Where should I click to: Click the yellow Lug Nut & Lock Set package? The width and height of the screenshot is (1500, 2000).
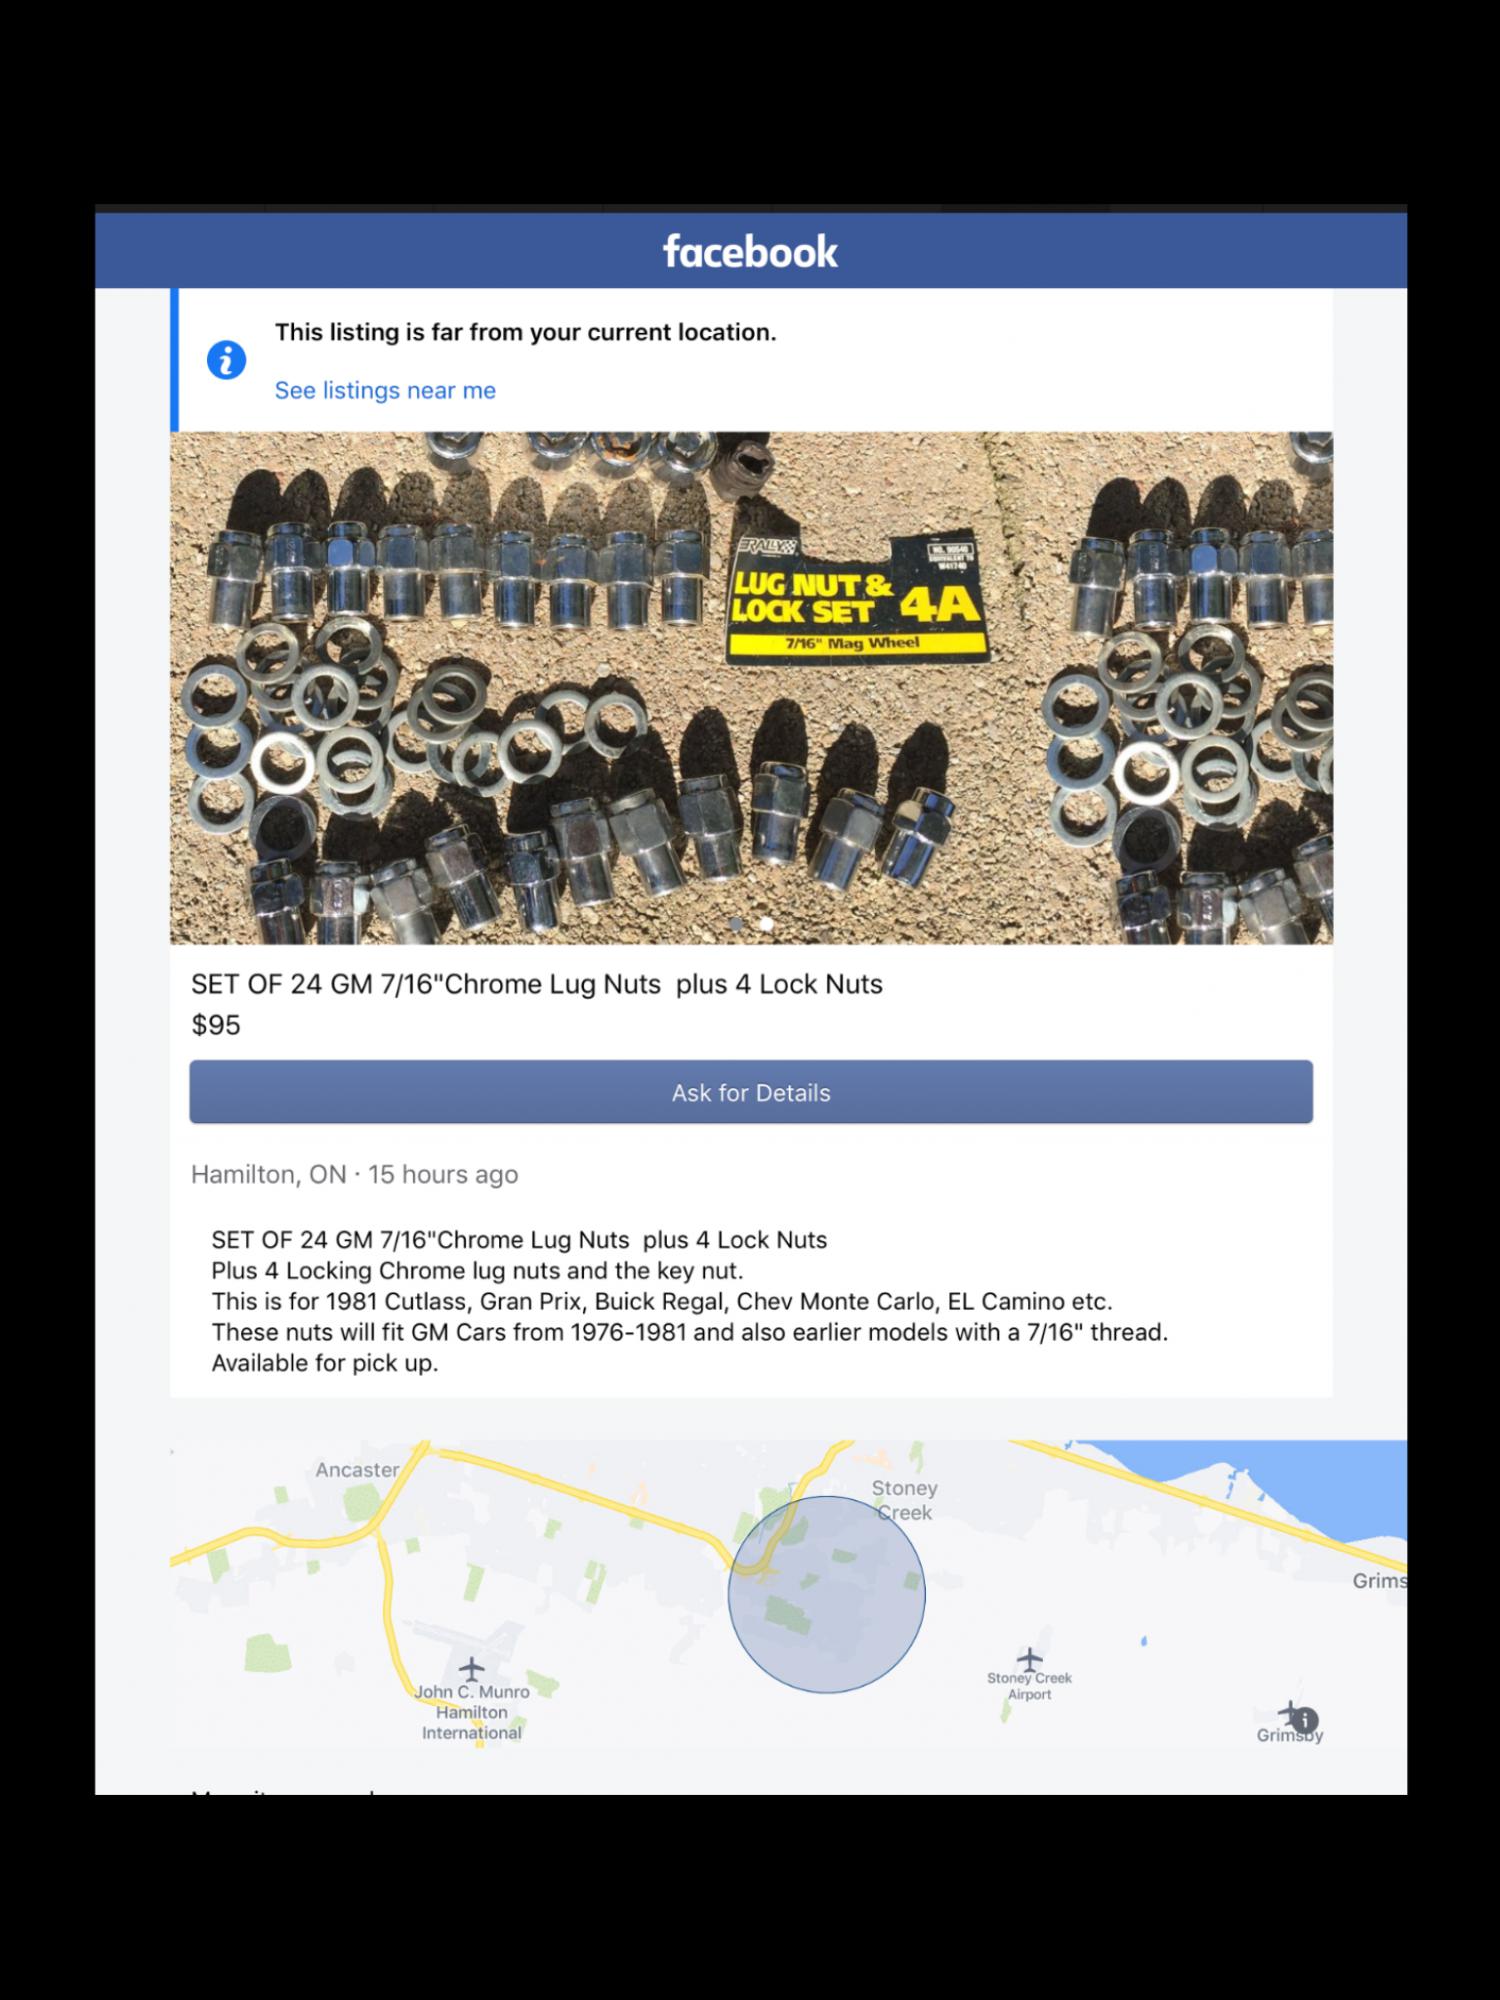[857, 597]
